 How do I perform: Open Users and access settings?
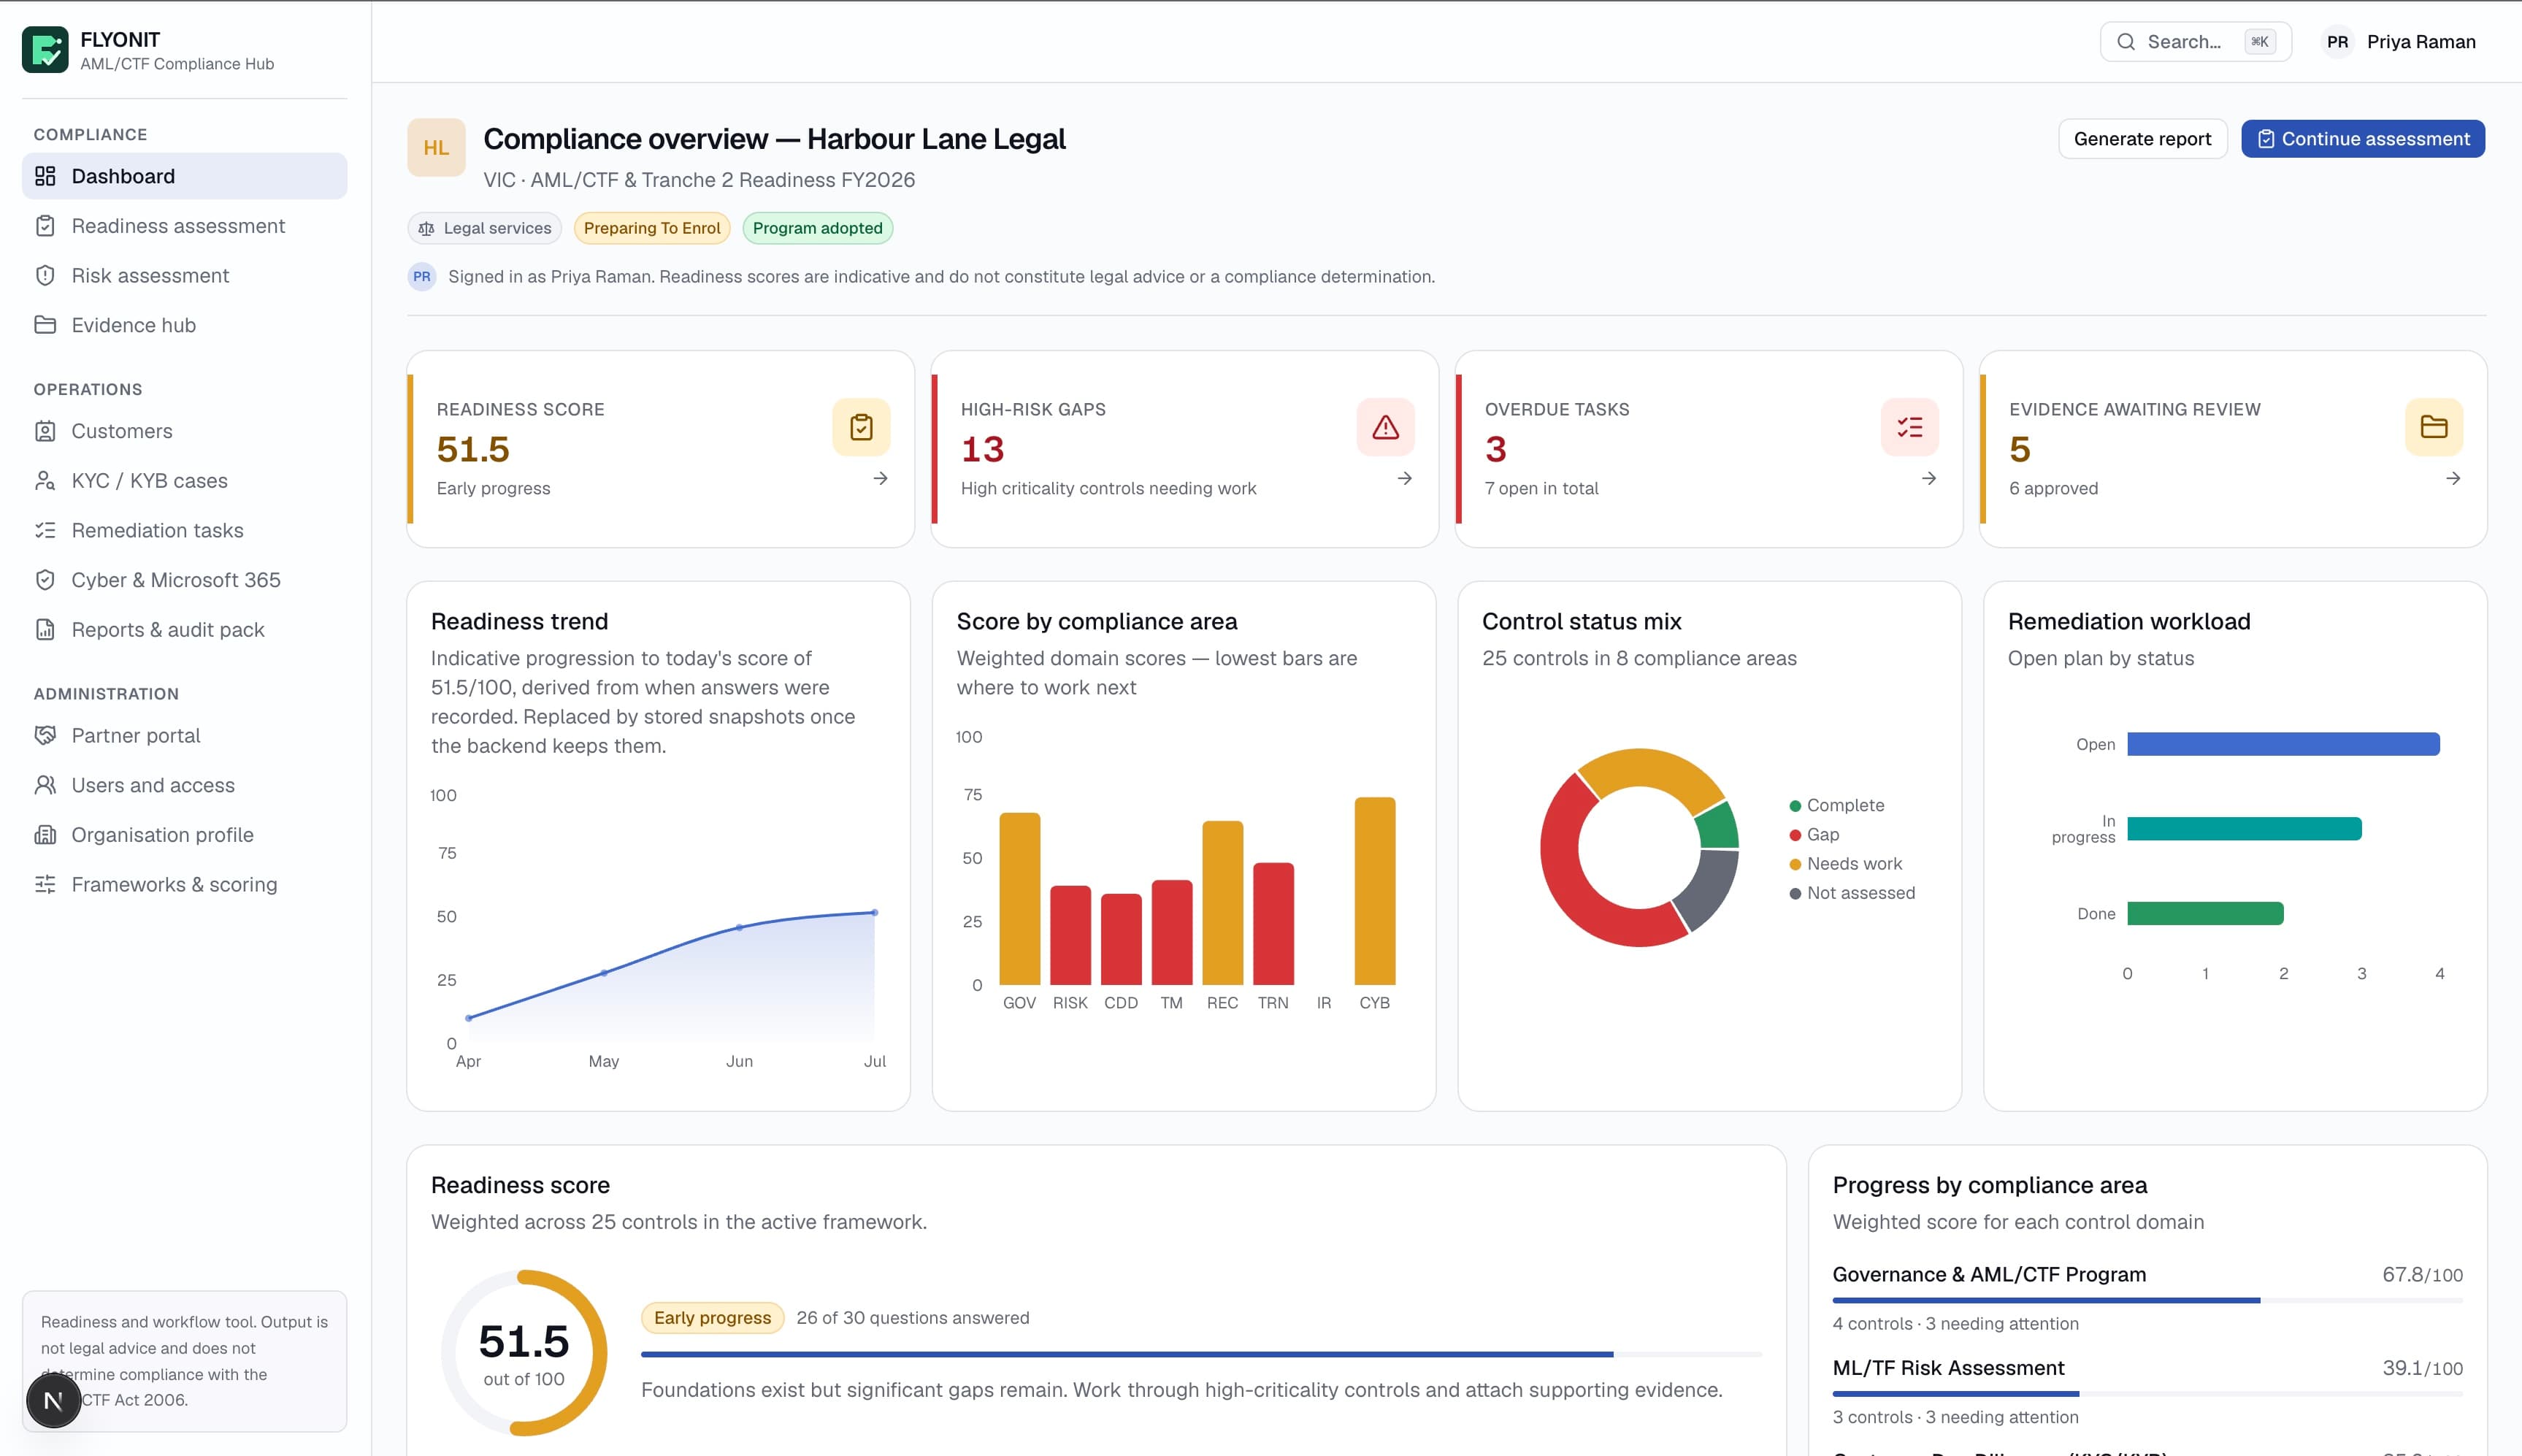click(x=184, y=785)
